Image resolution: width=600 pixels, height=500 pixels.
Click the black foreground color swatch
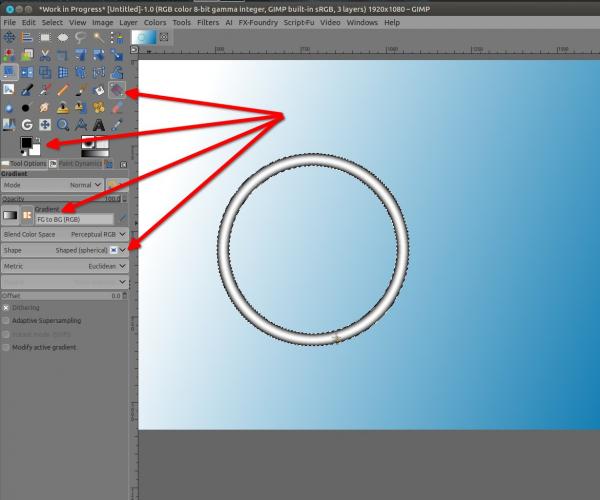click(26, 143)
